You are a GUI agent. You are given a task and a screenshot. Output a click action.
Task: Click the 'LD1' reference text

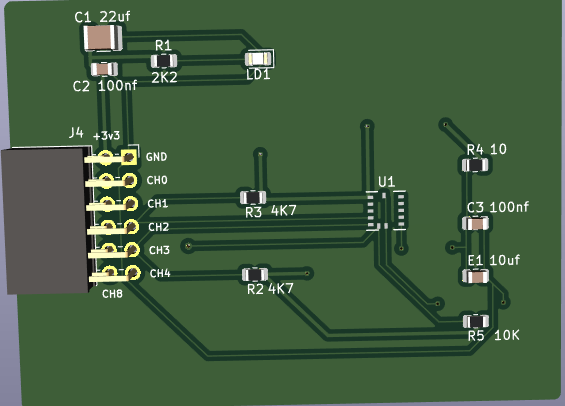click(258, 75)
